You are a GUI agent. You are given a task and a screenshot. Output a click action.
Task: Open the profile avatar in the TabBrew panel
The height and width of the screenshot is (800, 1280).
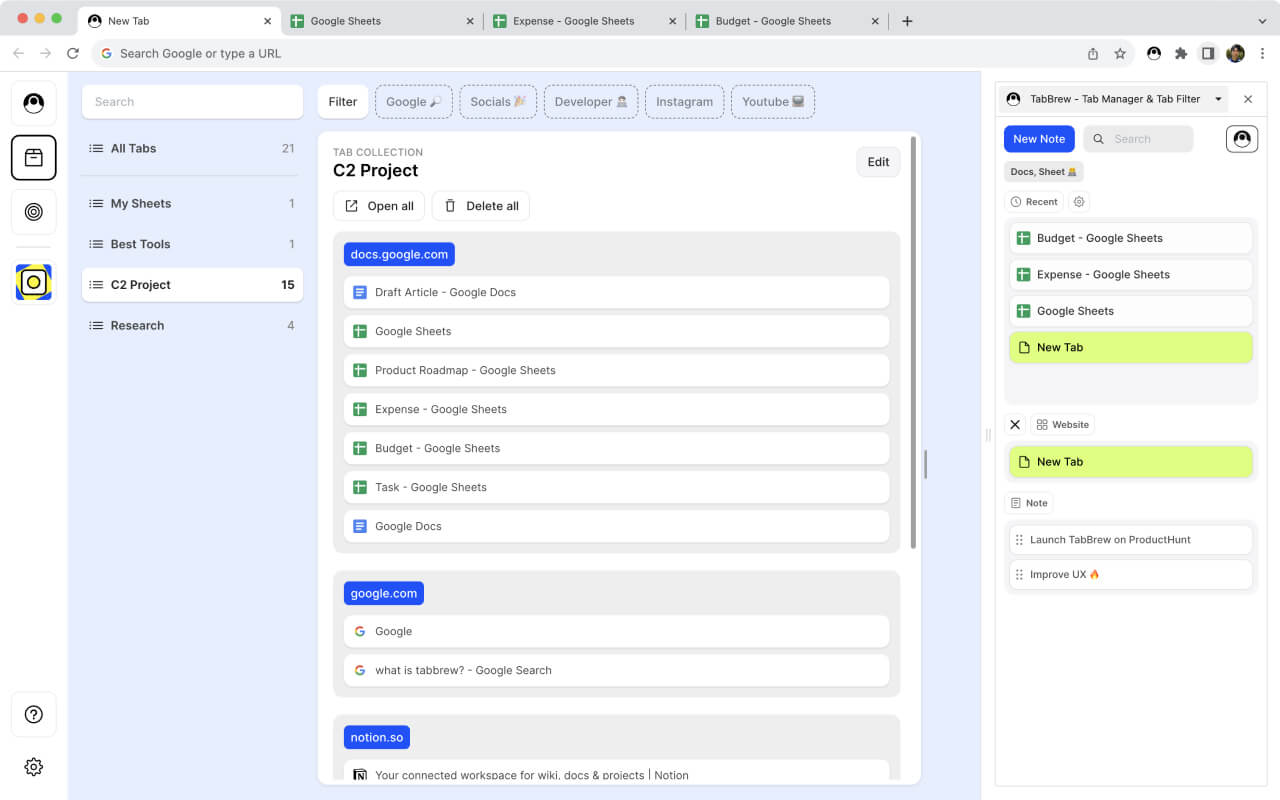tap(1241, 138)
